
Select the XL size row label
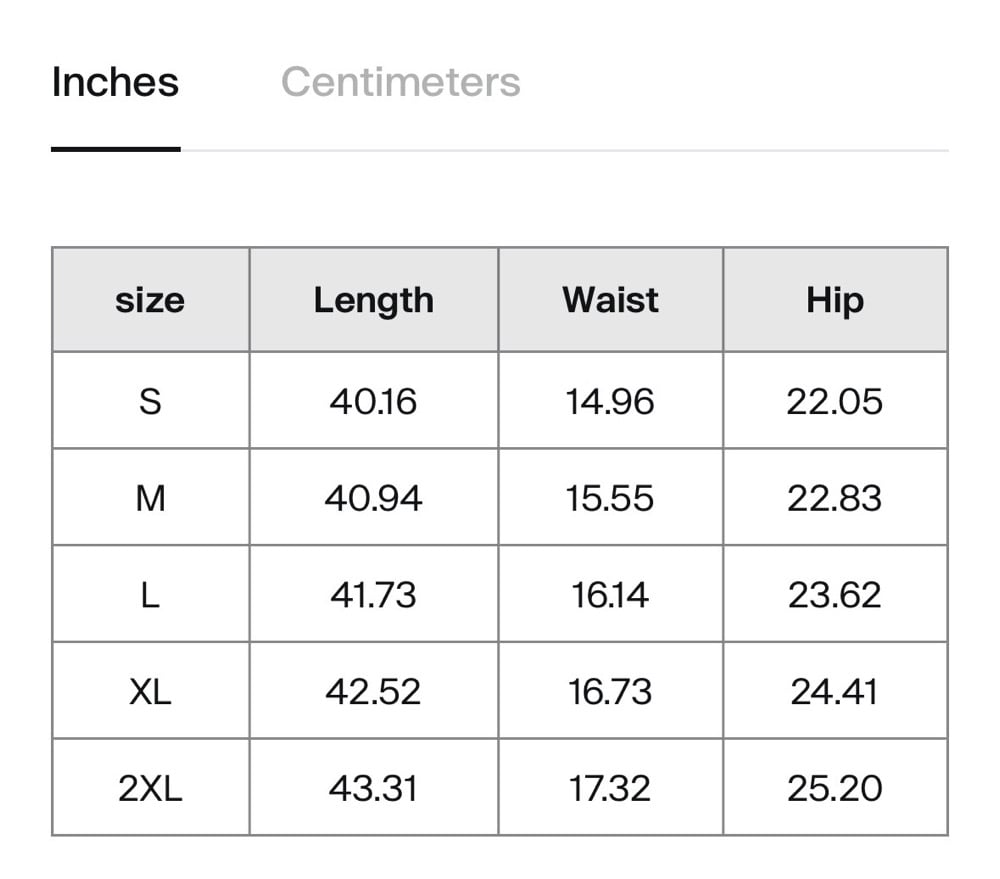(x=150, y=691)
